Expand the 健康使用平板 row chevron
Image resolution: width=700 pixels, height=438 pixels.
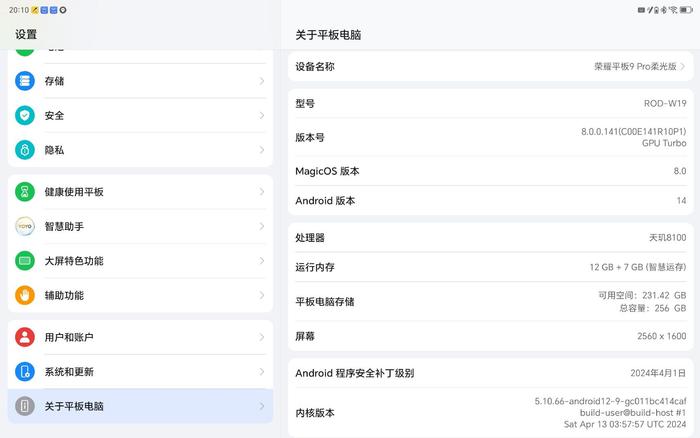[x=262, y=192]
